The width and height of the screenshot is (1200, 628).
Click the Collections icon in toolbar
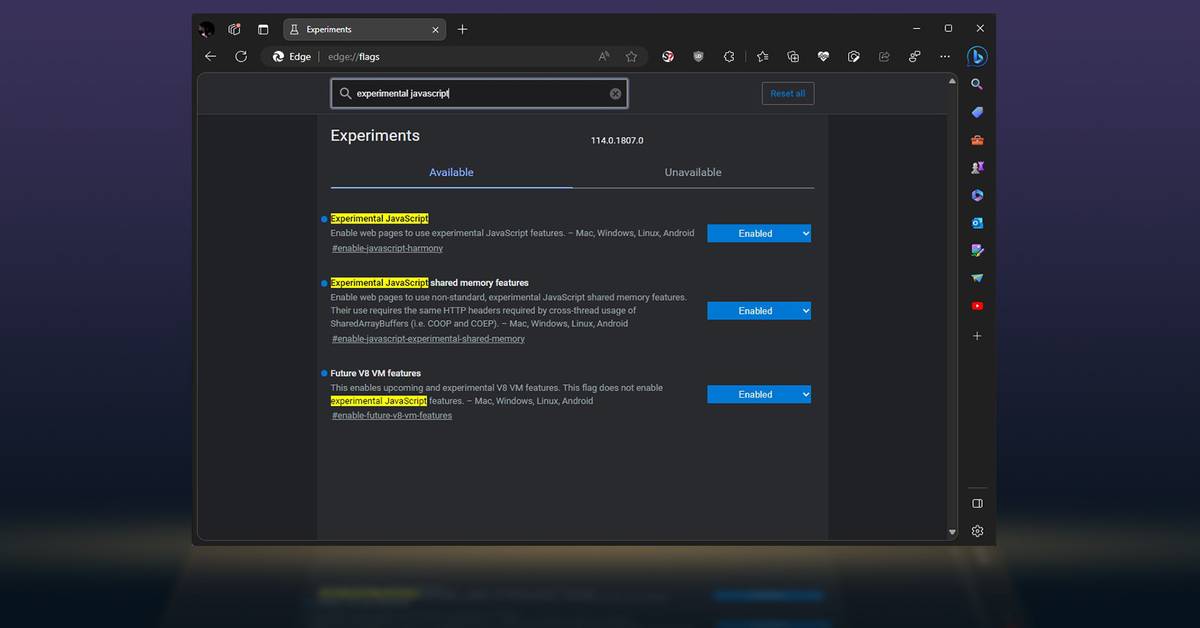pyautogui.click(x=793, y=57)
